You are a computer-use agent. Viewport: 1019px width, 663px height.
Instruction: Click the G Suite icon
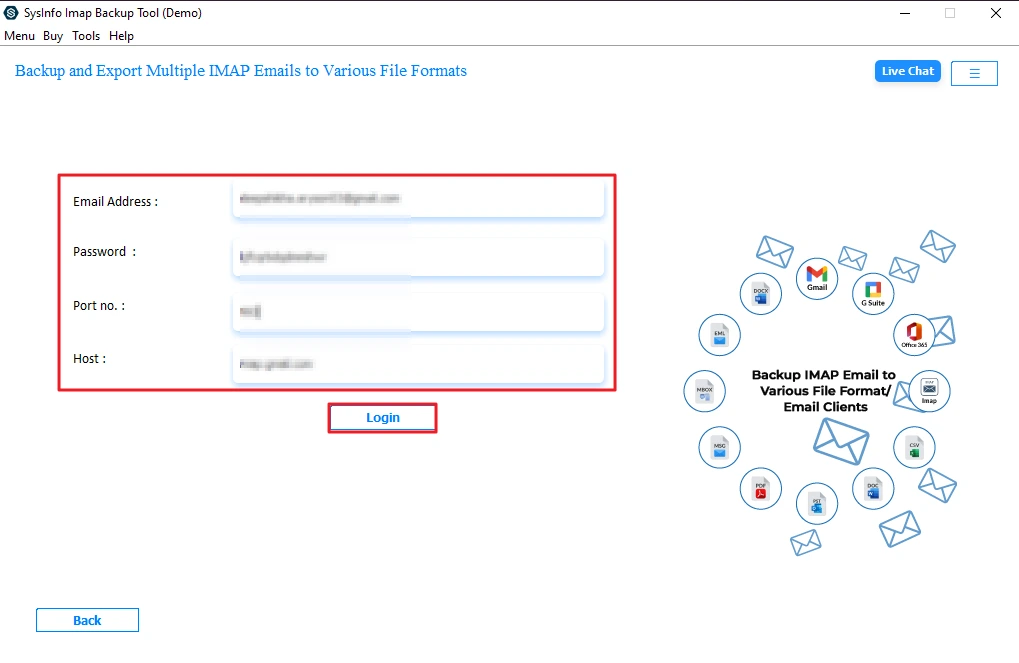tap(871, 293)
